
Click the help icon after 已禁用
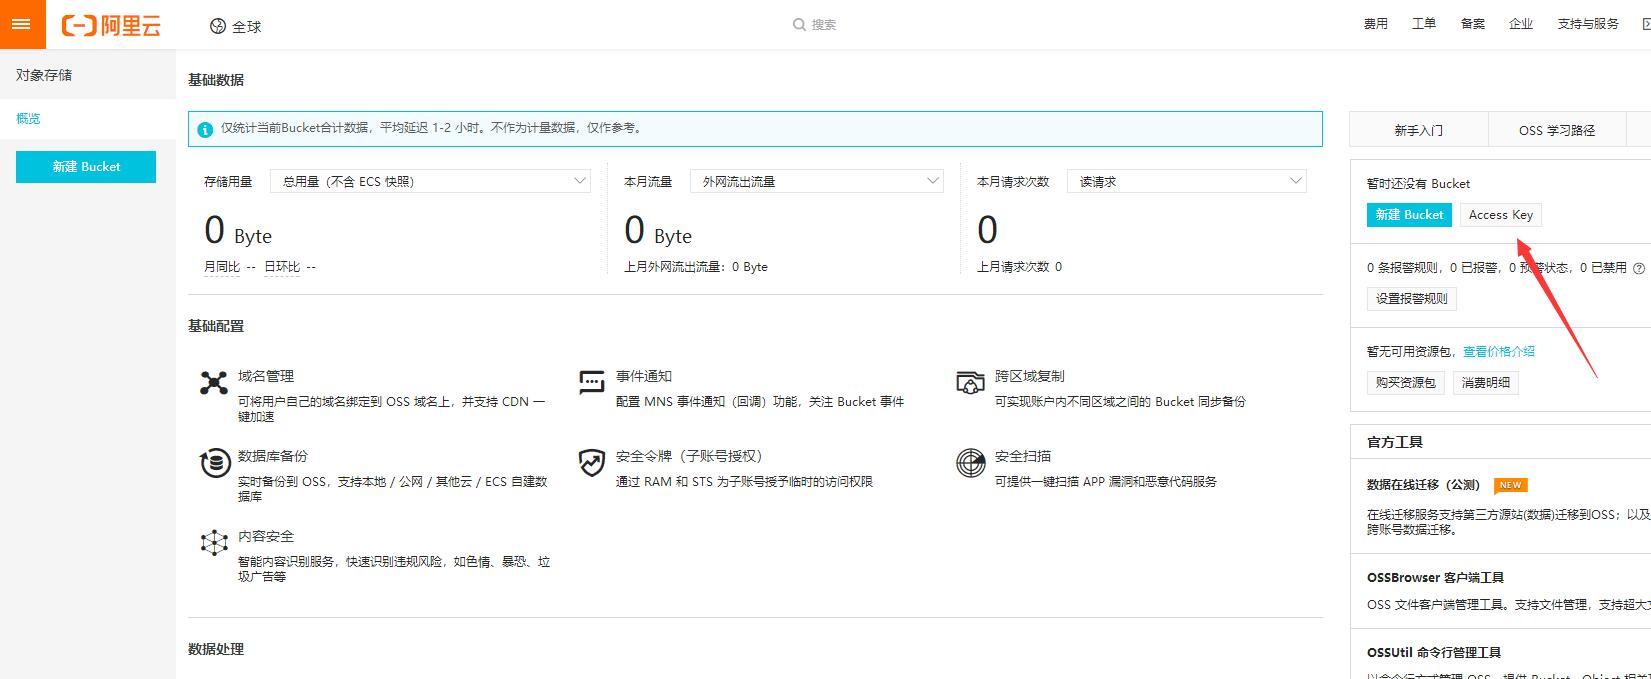click(x=1639, y=268)
